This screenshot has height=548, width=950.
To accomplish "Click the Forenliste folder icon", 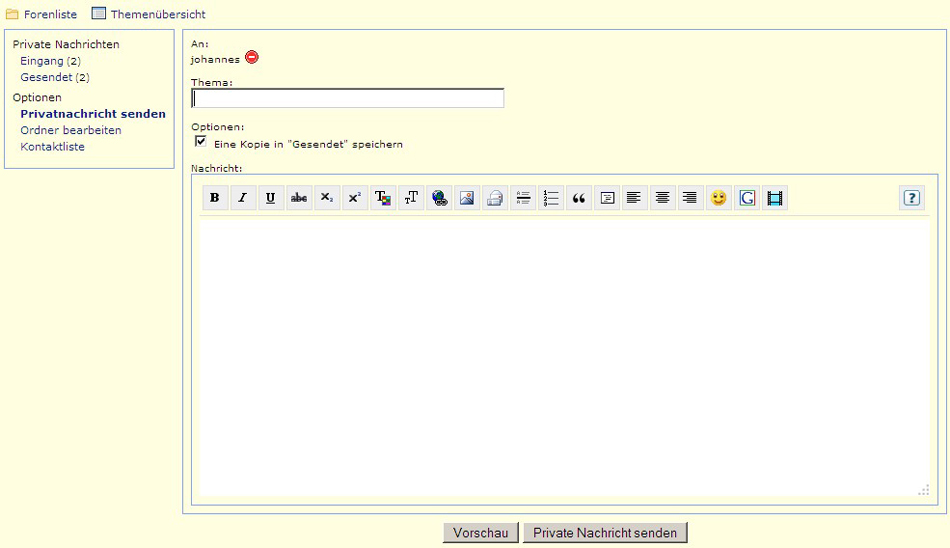I will (x=12, y=13).
